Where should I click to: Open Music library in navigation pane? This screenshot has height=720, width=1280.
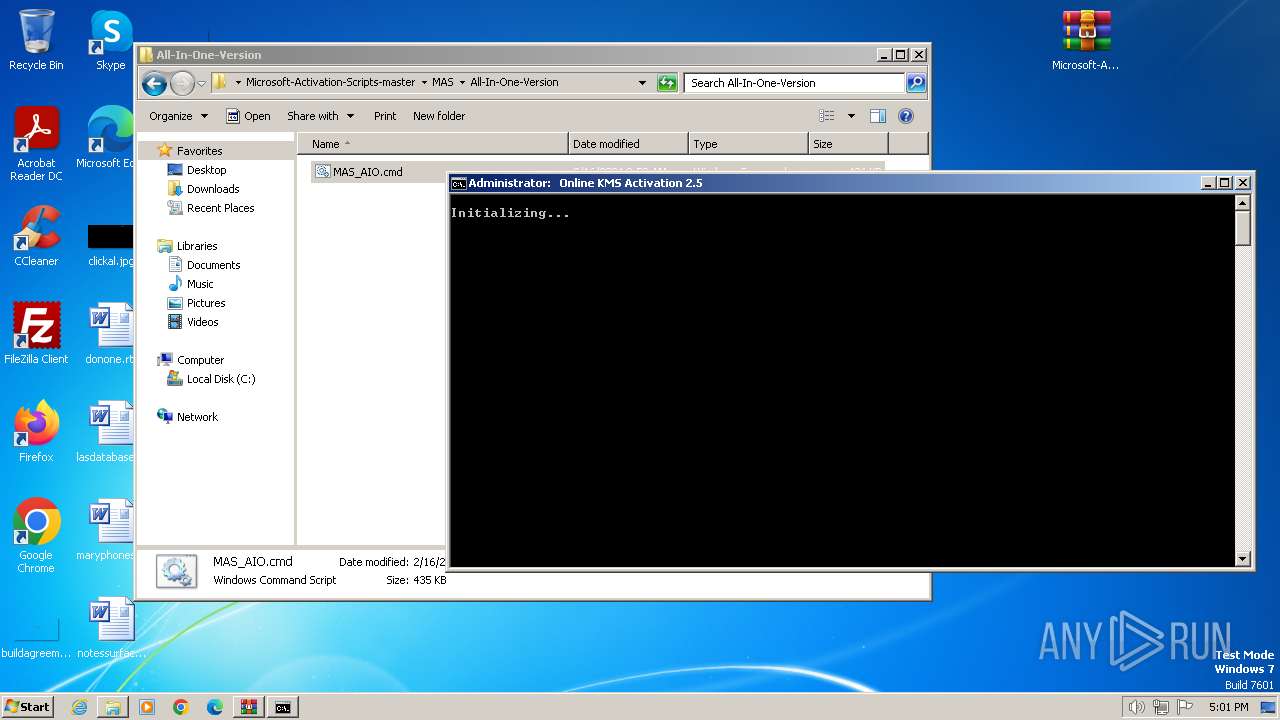click(x=200, y=284)
